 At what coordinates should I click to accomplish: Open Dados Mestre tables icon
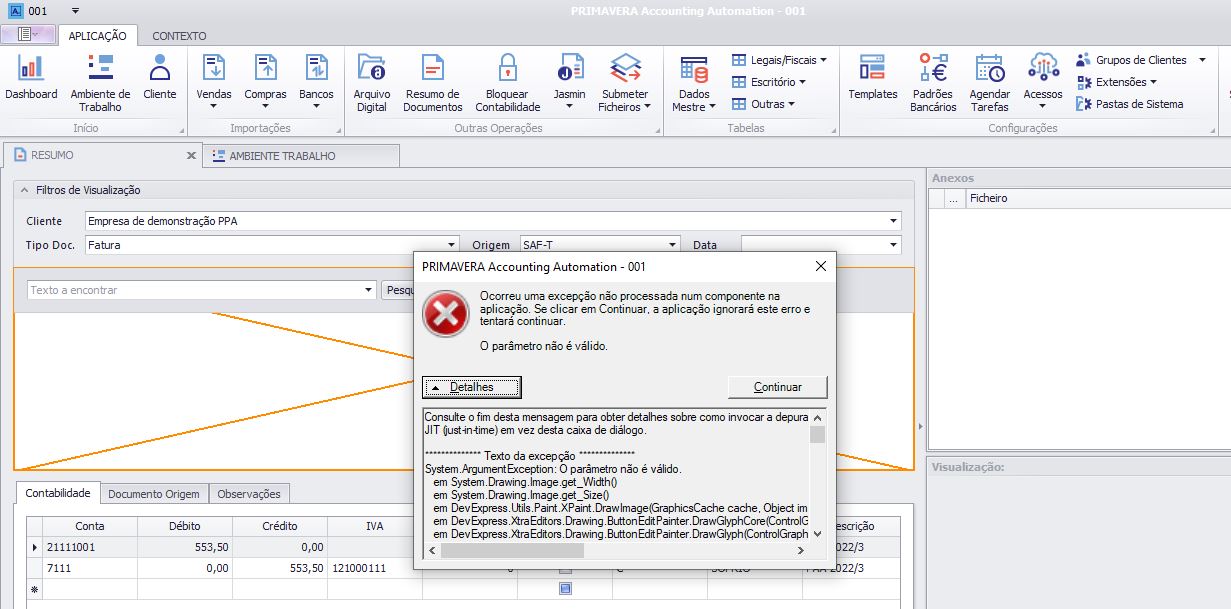point(694,83)
